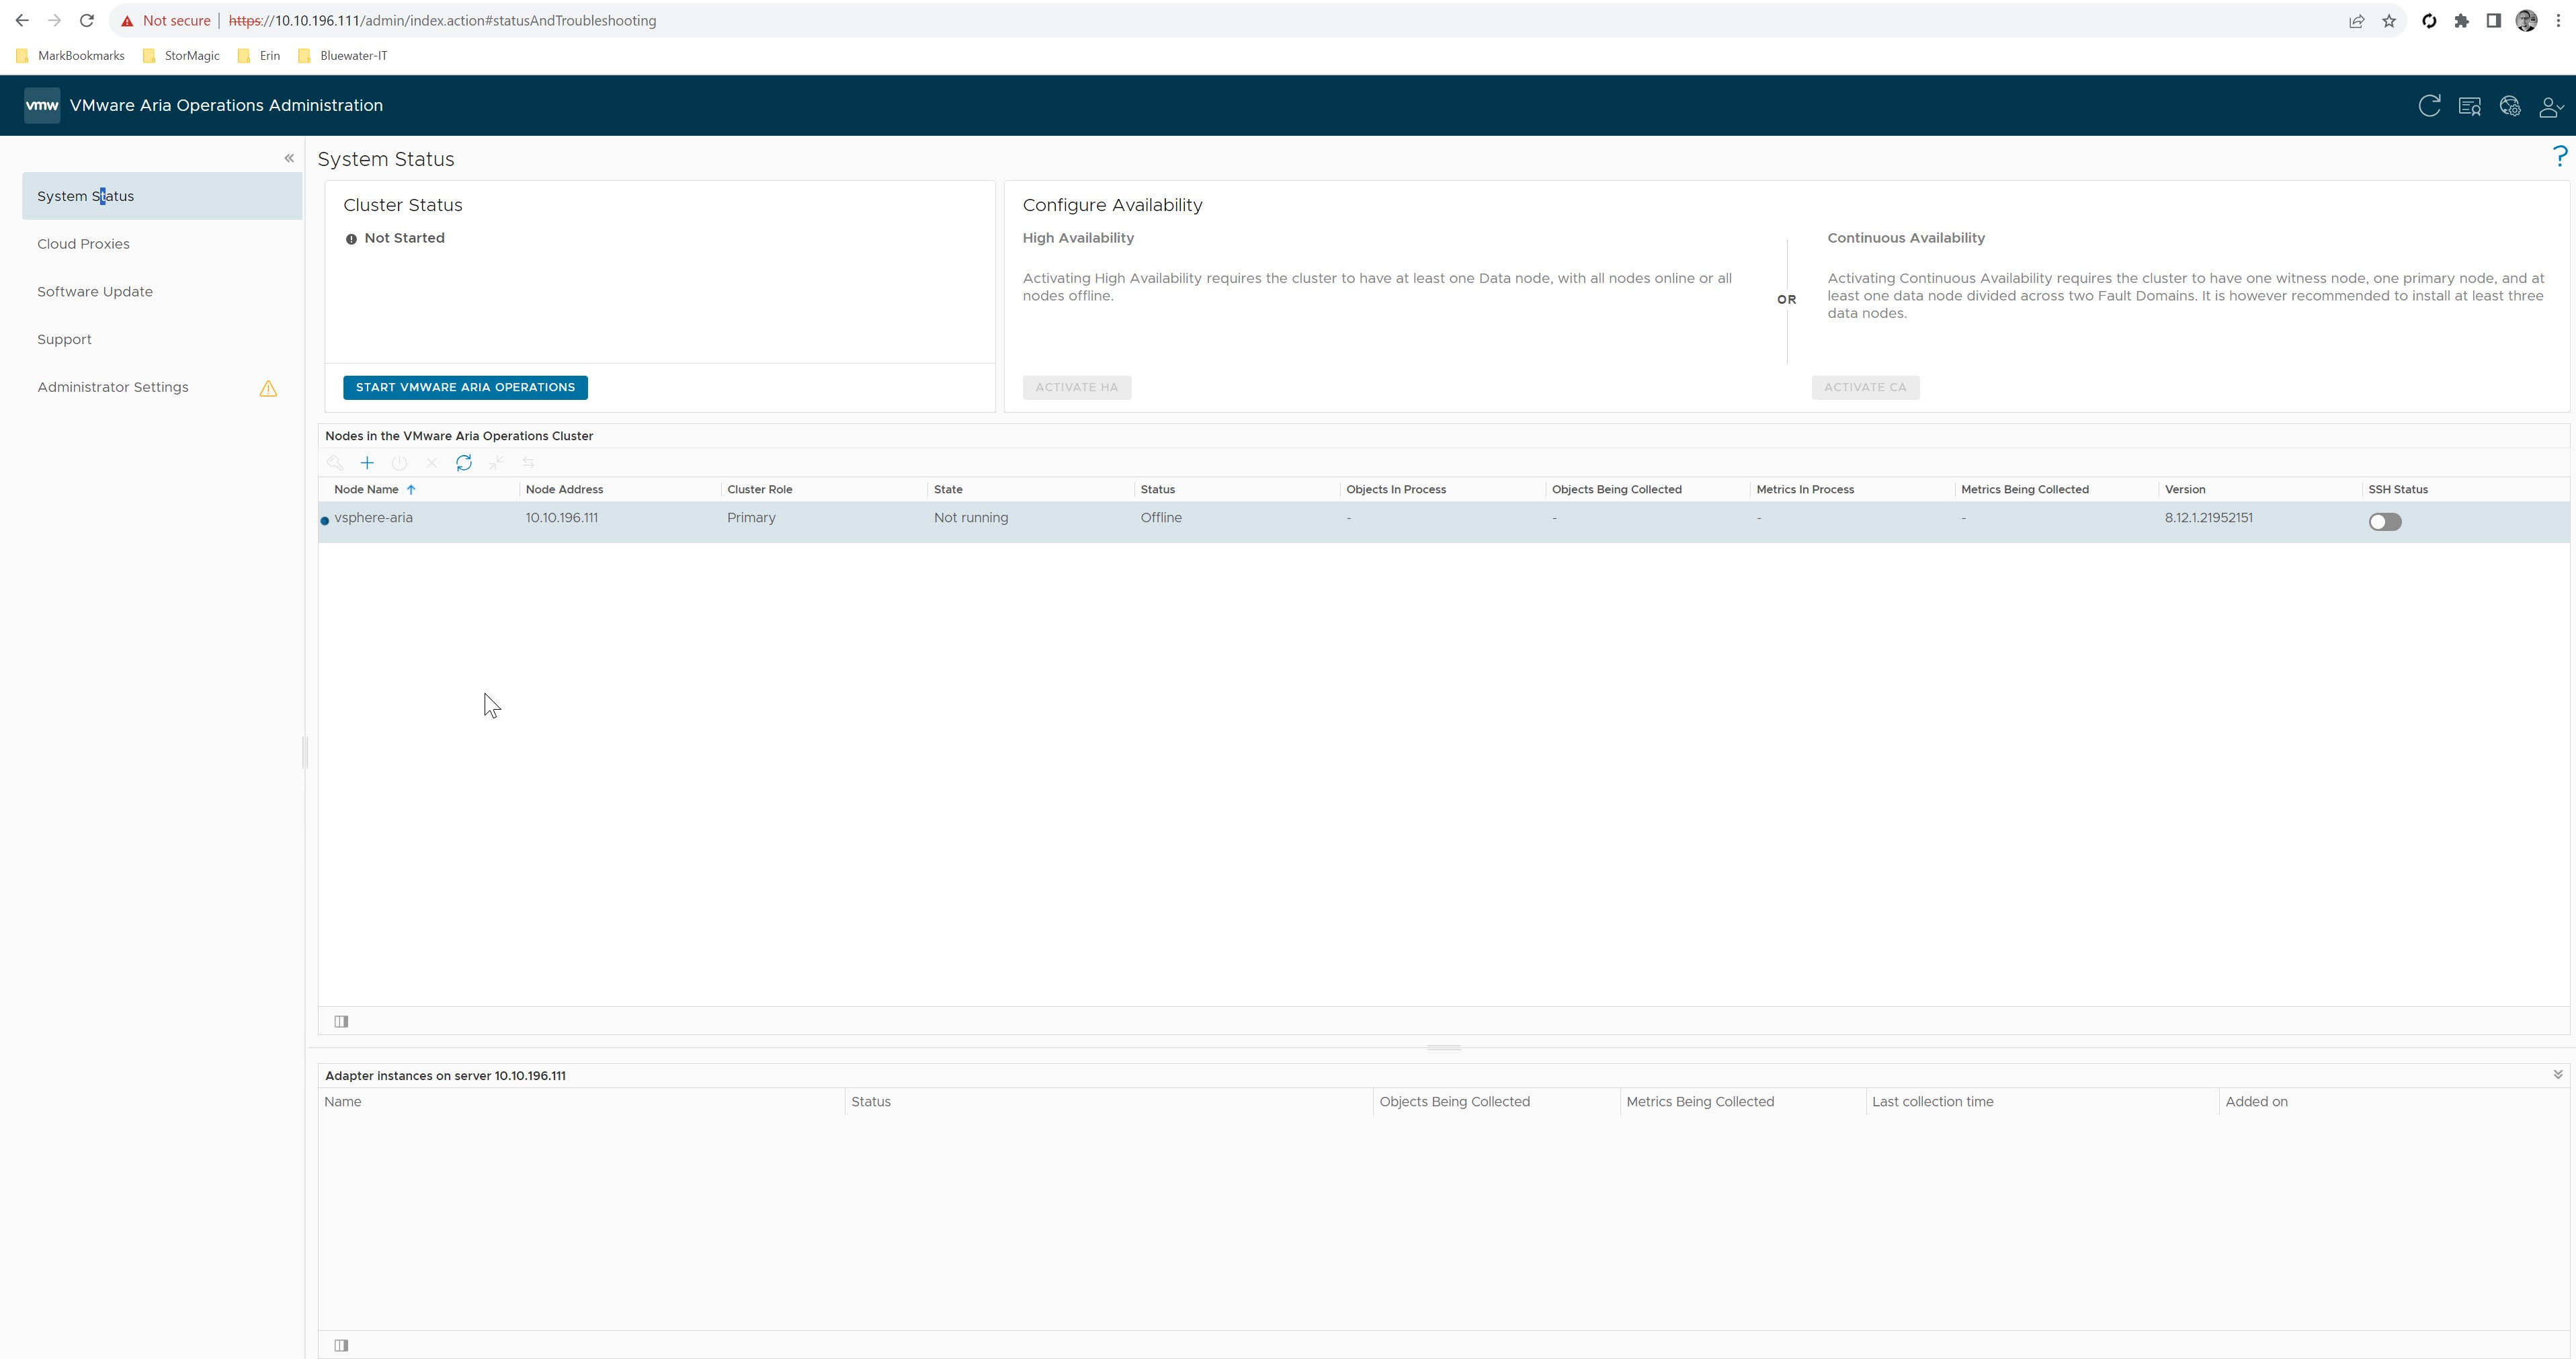Image resolution: width=2576 pixels, height=1359 pixels.
Task: Reload the page with browser reload button
Action: [87, 20]
